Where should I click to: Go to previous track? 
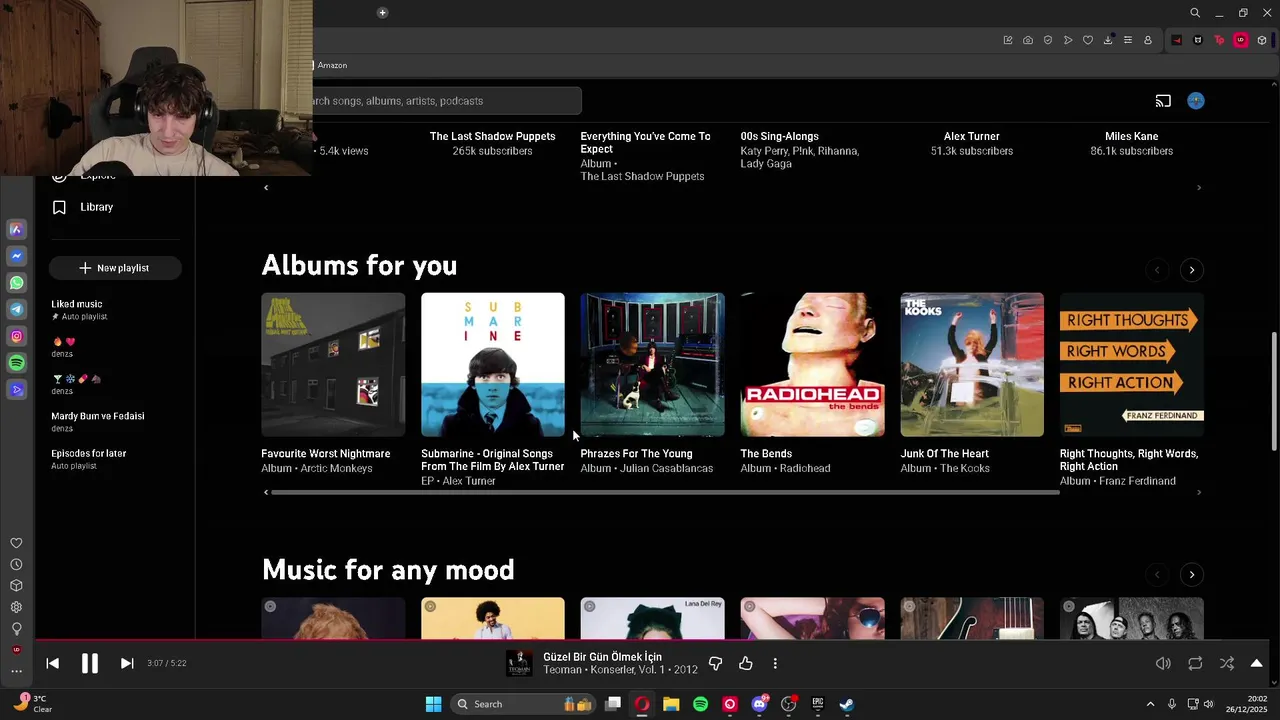coord(53,663)
